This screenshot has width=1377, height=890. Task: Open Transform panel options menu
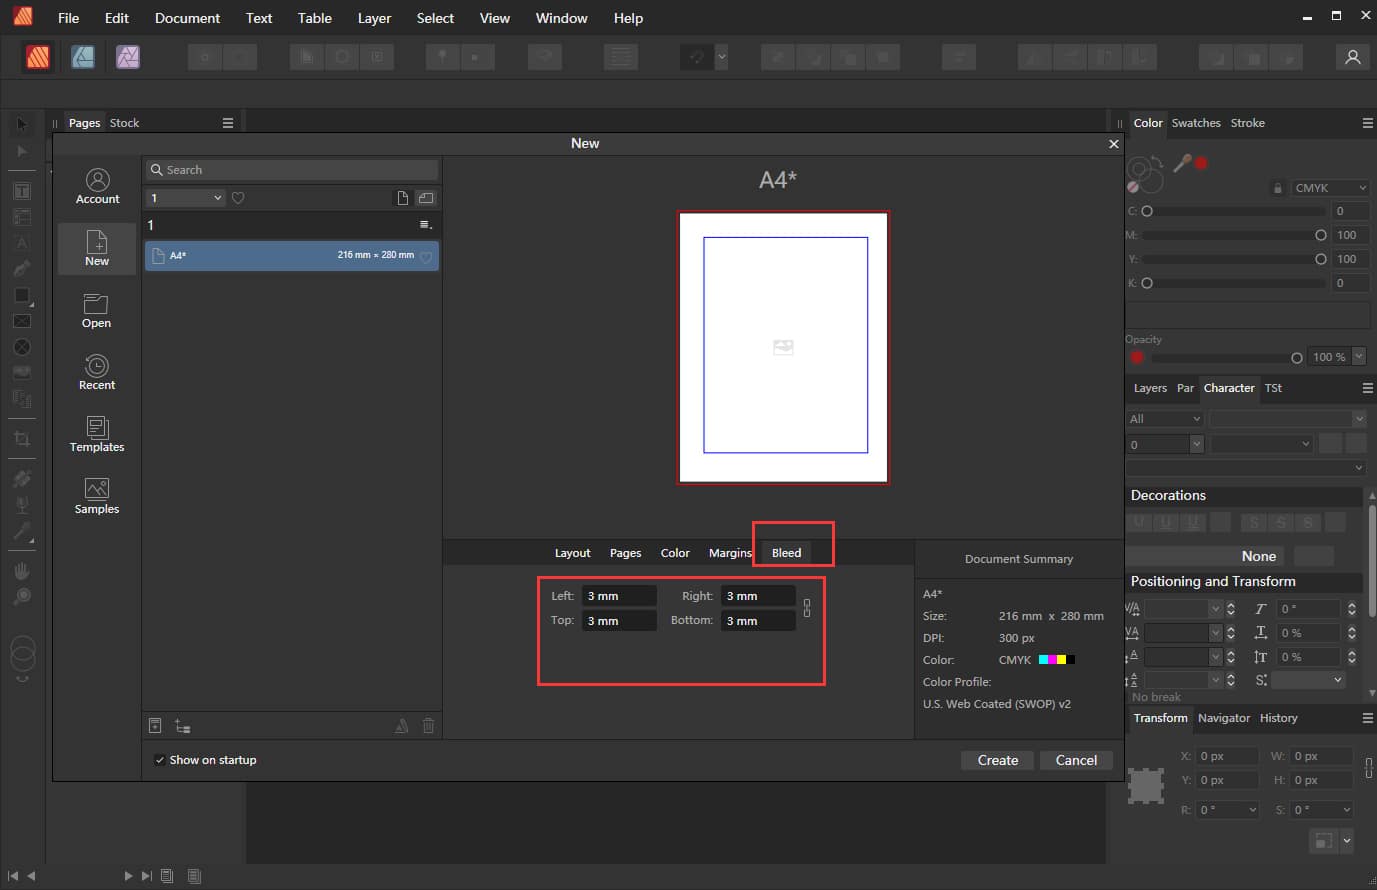click(1367, 718)
